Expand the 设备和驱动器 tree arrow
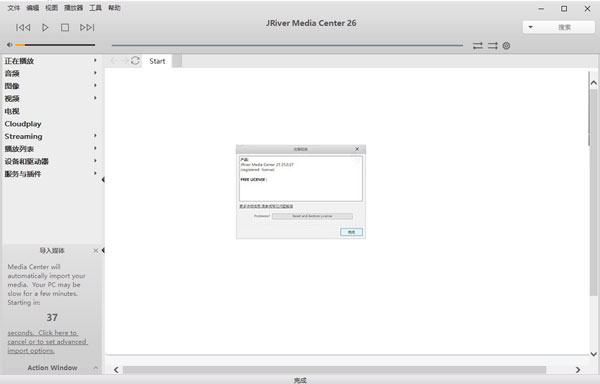Image resolution: width=600 pixels, height=384 pixels. [95, 161]
